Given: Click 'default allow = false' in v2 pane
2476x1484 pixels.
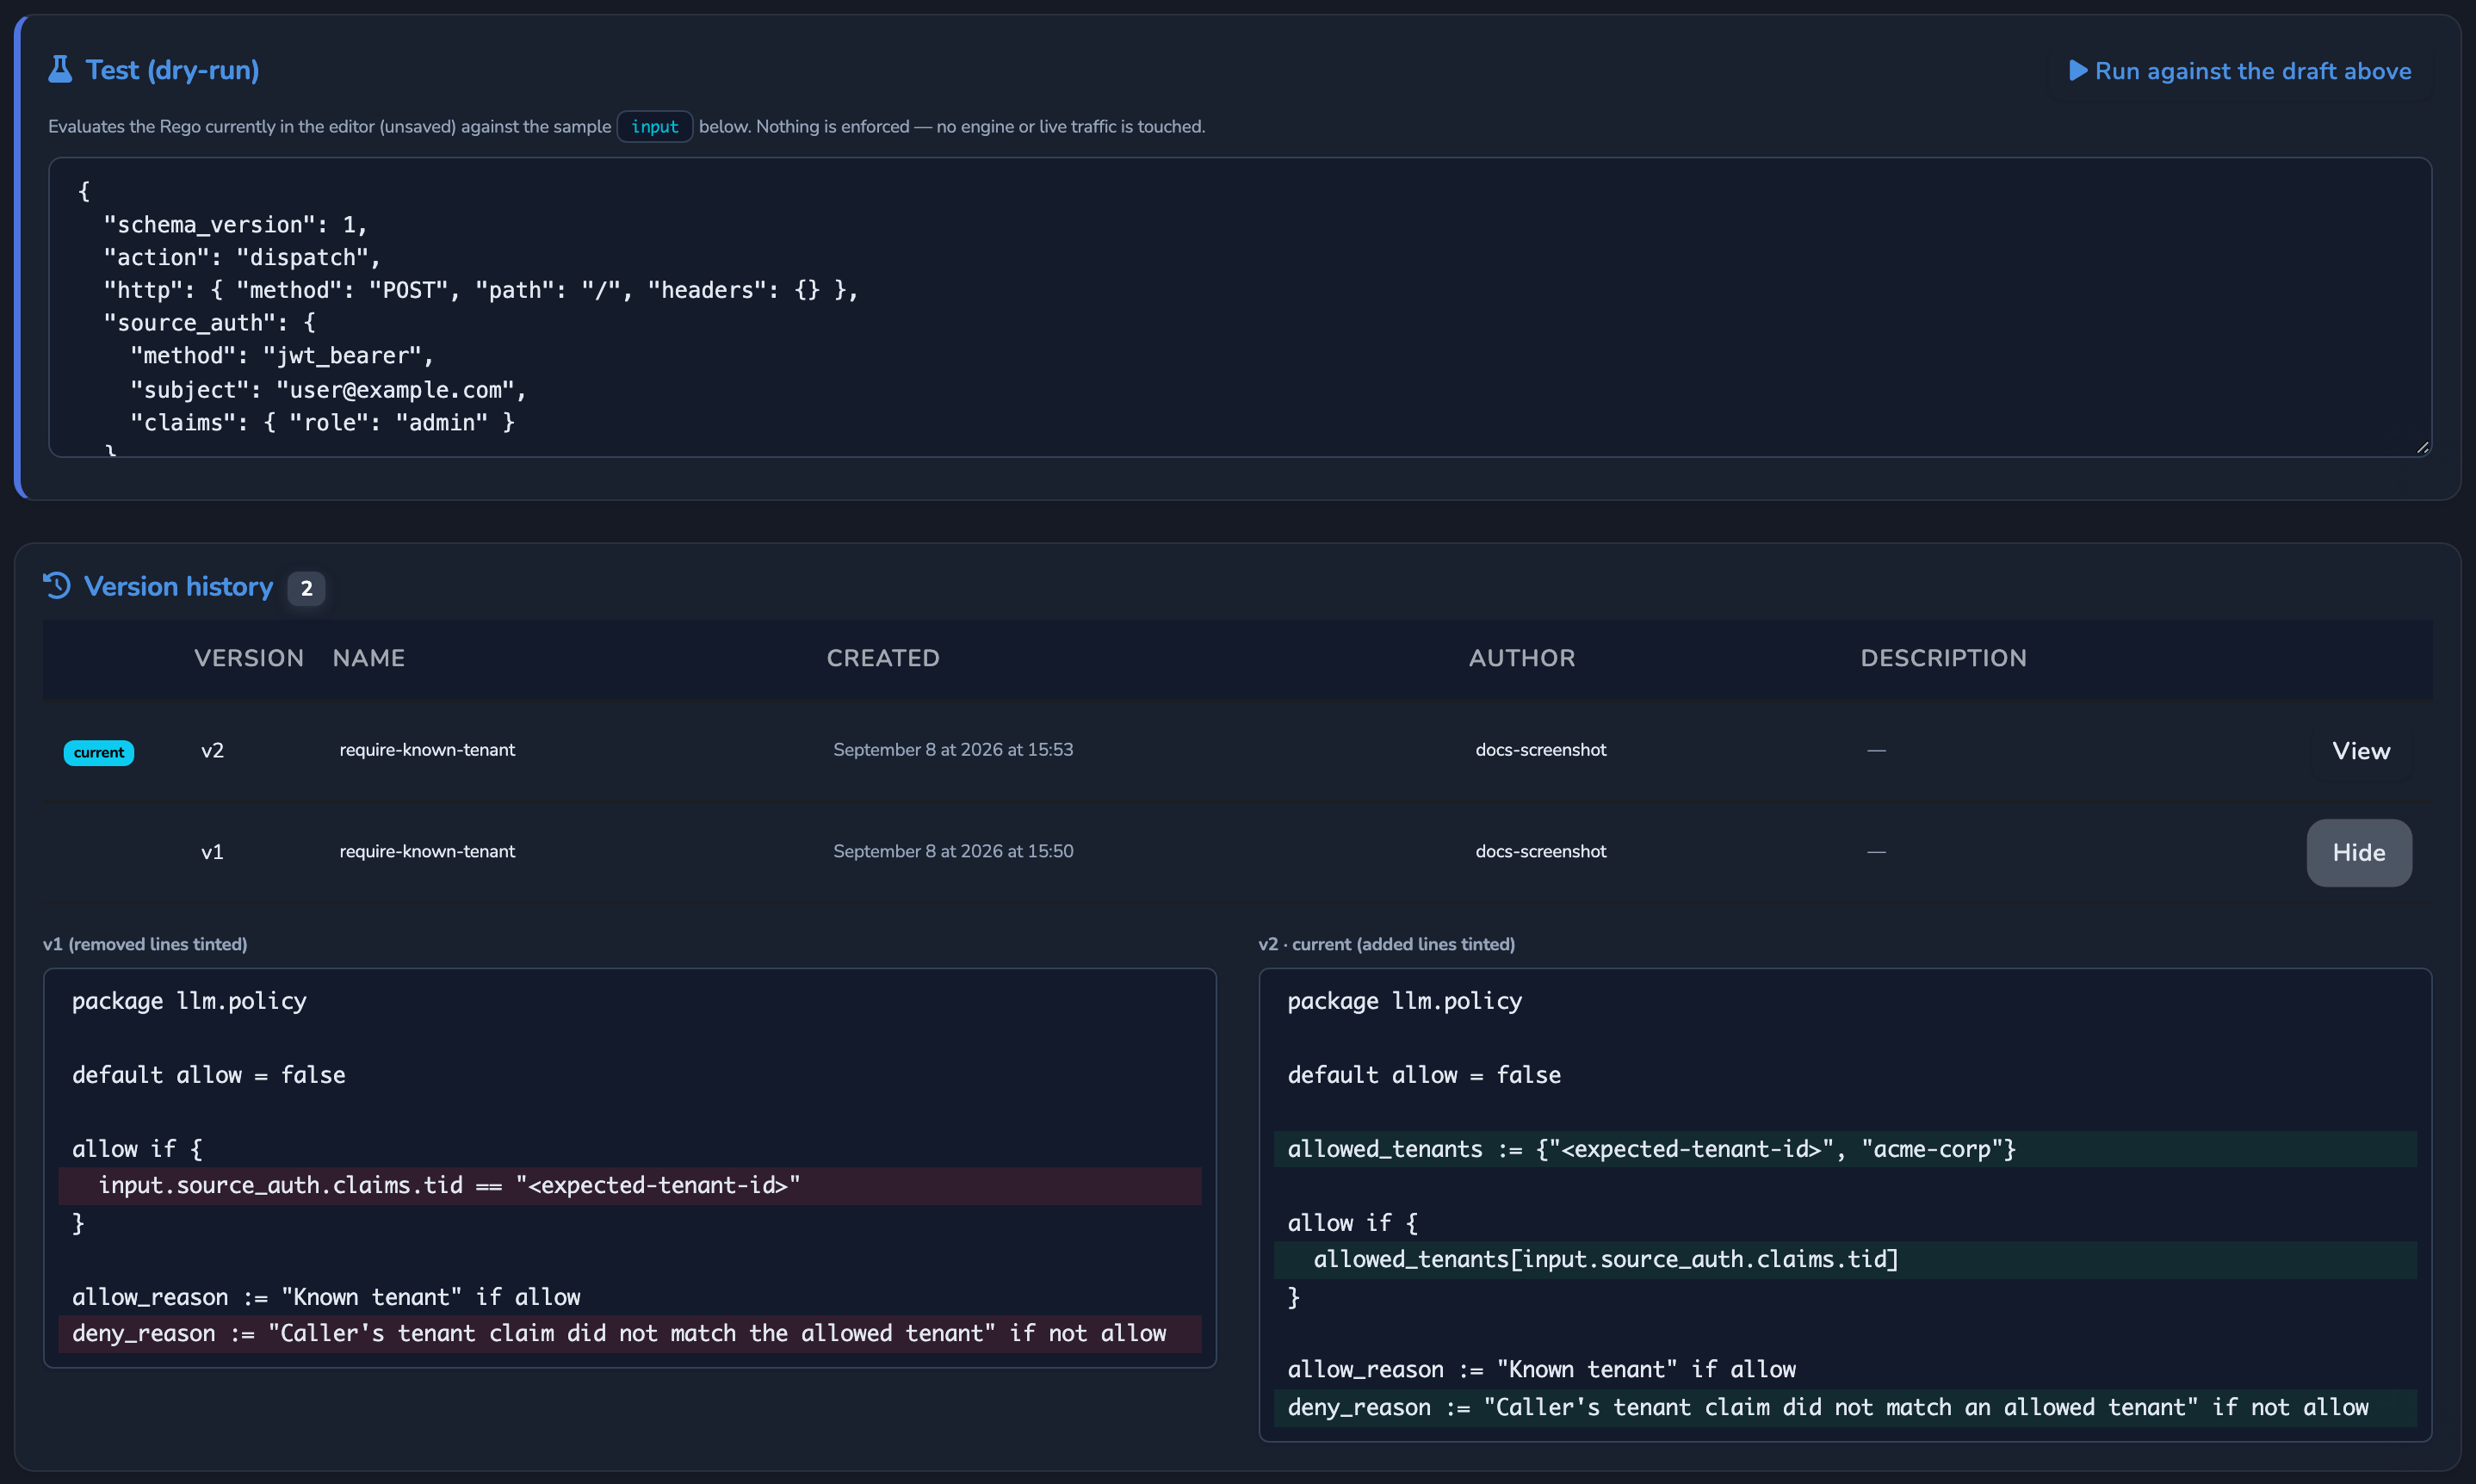Looking at the screenshot, I should click(x=1424, y=1075).
